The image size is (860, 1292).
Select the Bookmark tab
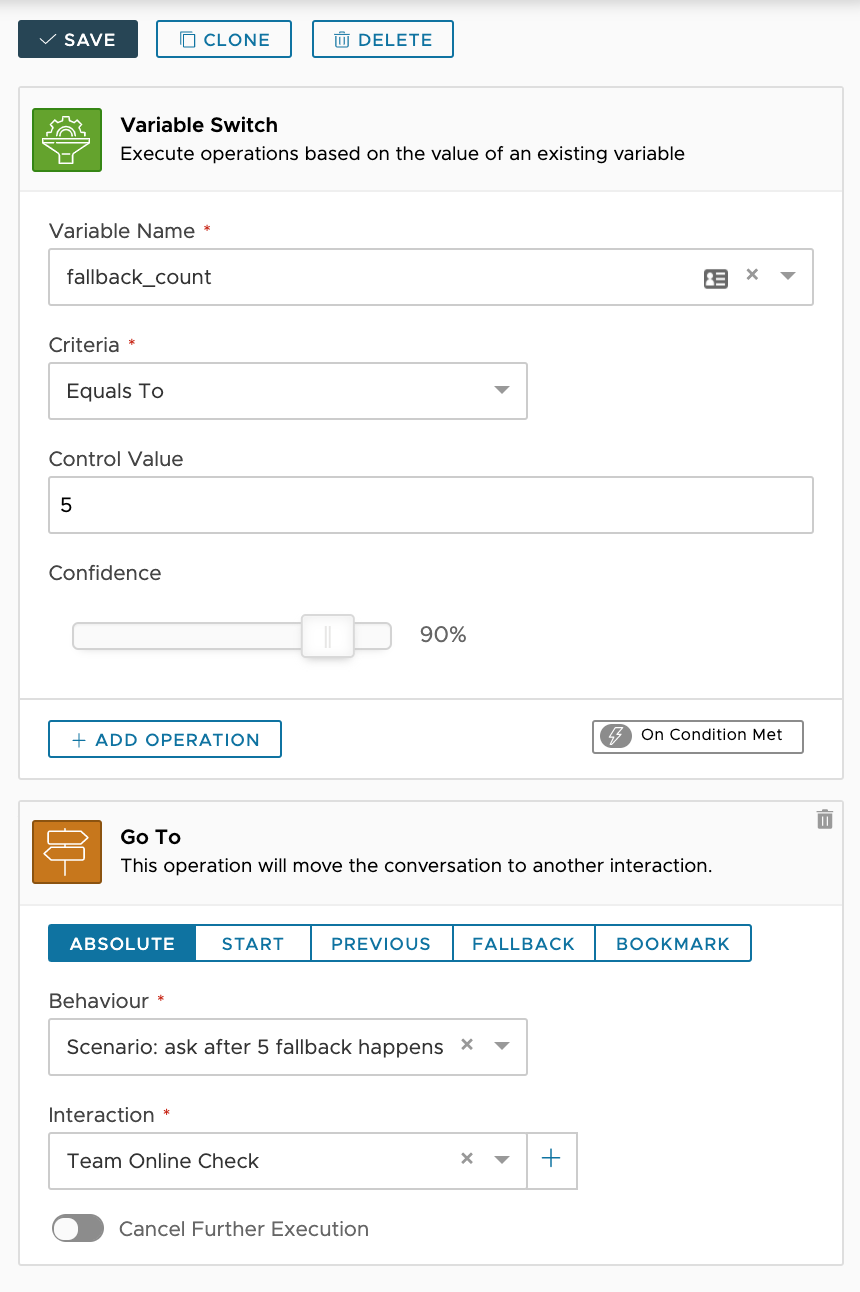[673, 944]
